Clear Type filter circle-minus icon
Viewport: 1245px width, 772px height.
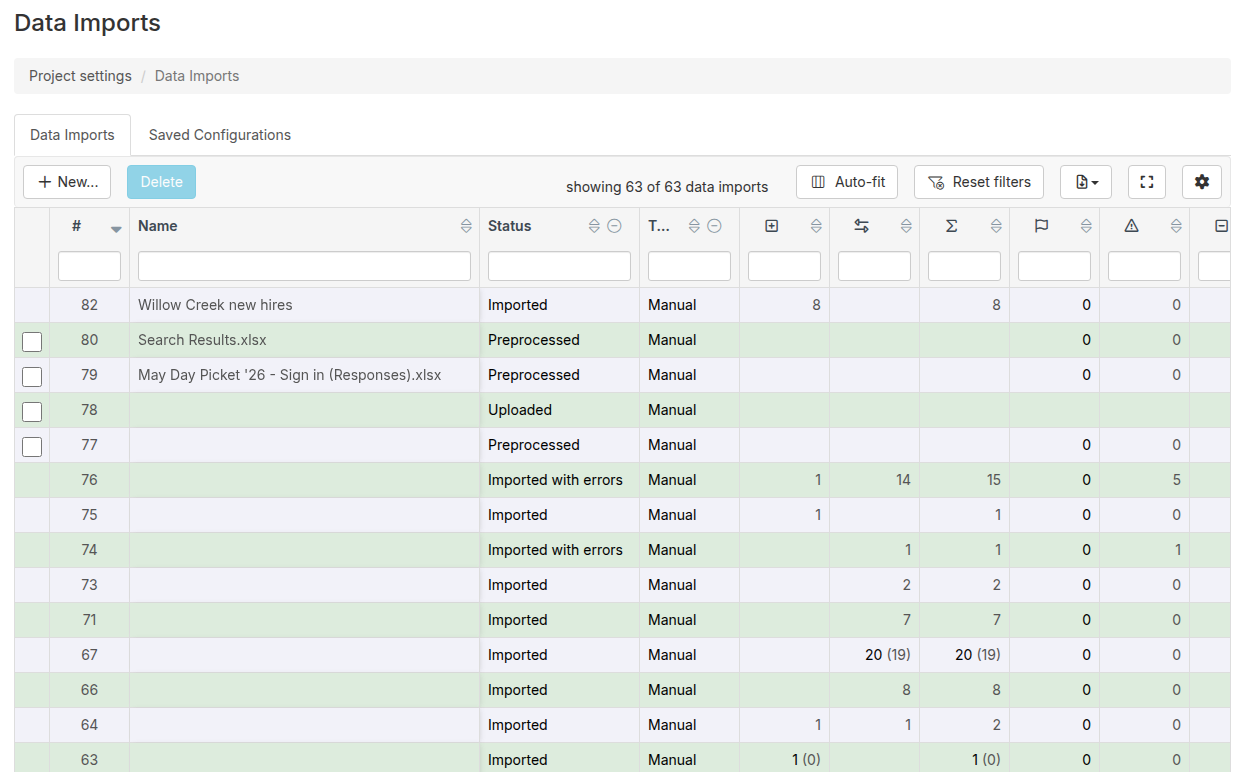[x=714, y=226]
